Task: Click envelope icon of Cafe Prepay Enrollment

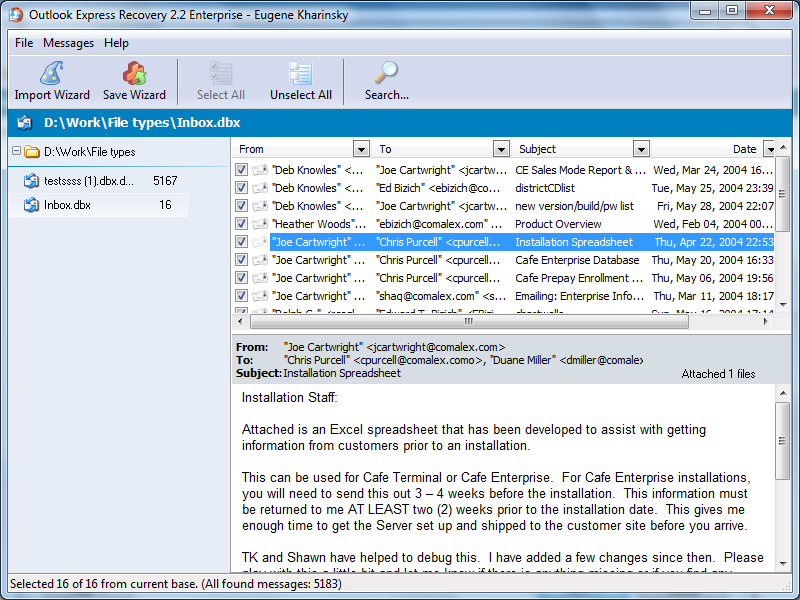Action: (x=260, y=278)
